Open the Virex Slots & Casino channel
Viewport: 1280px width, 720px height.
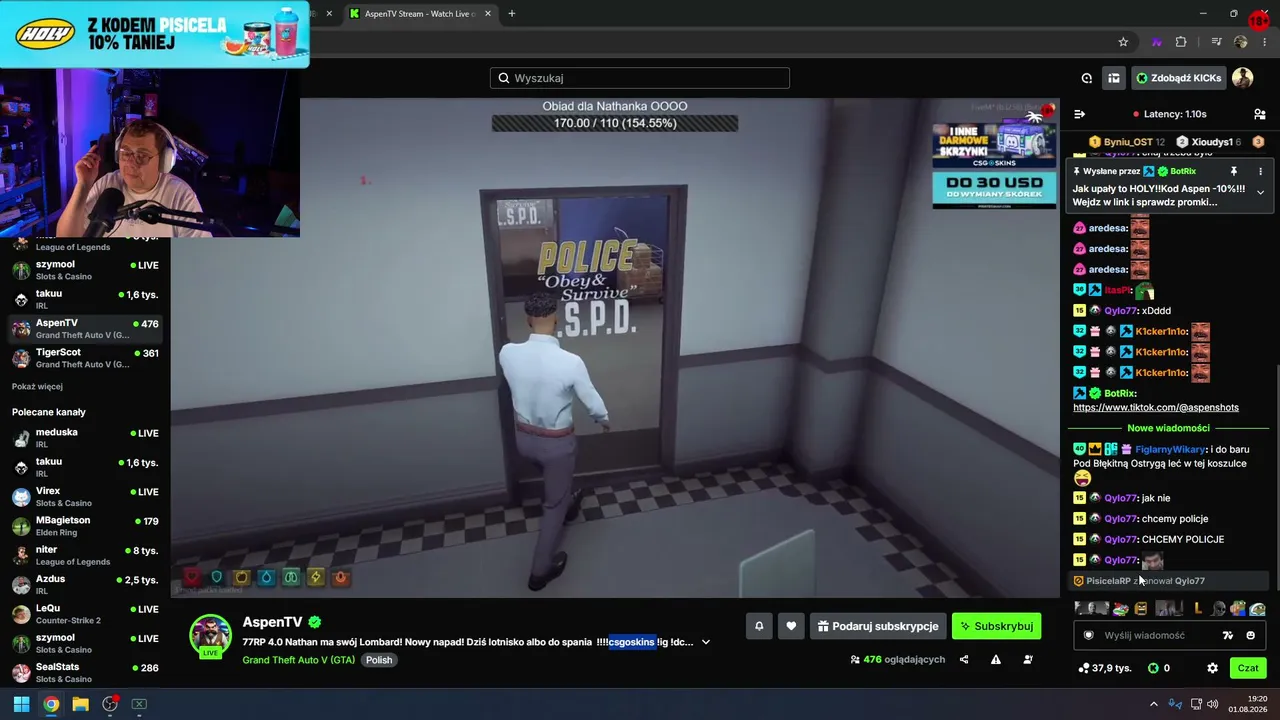(x=85, y=497)
